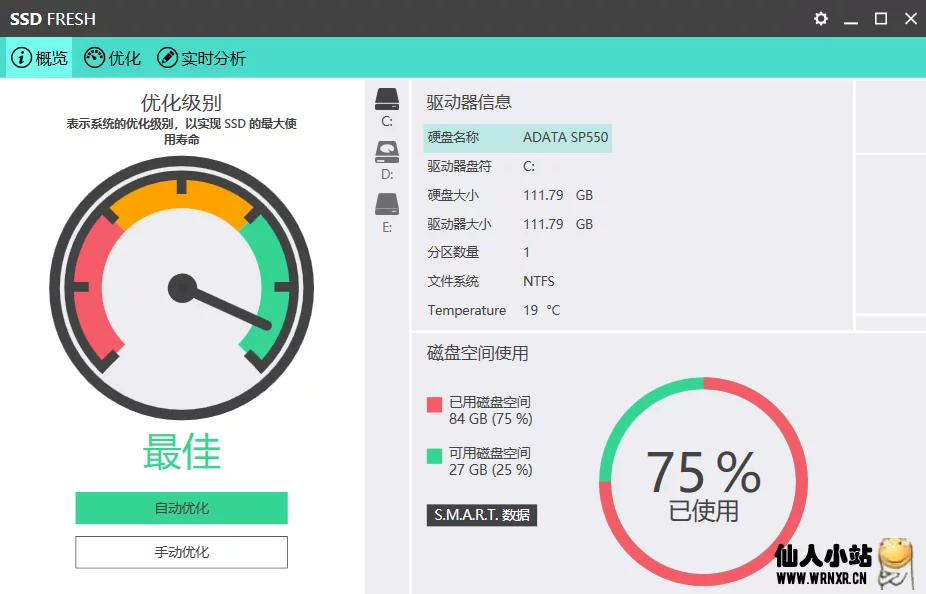Click the red 已用磁盘空间 legend swatch

pyautogui.click(x=434, y=404)
